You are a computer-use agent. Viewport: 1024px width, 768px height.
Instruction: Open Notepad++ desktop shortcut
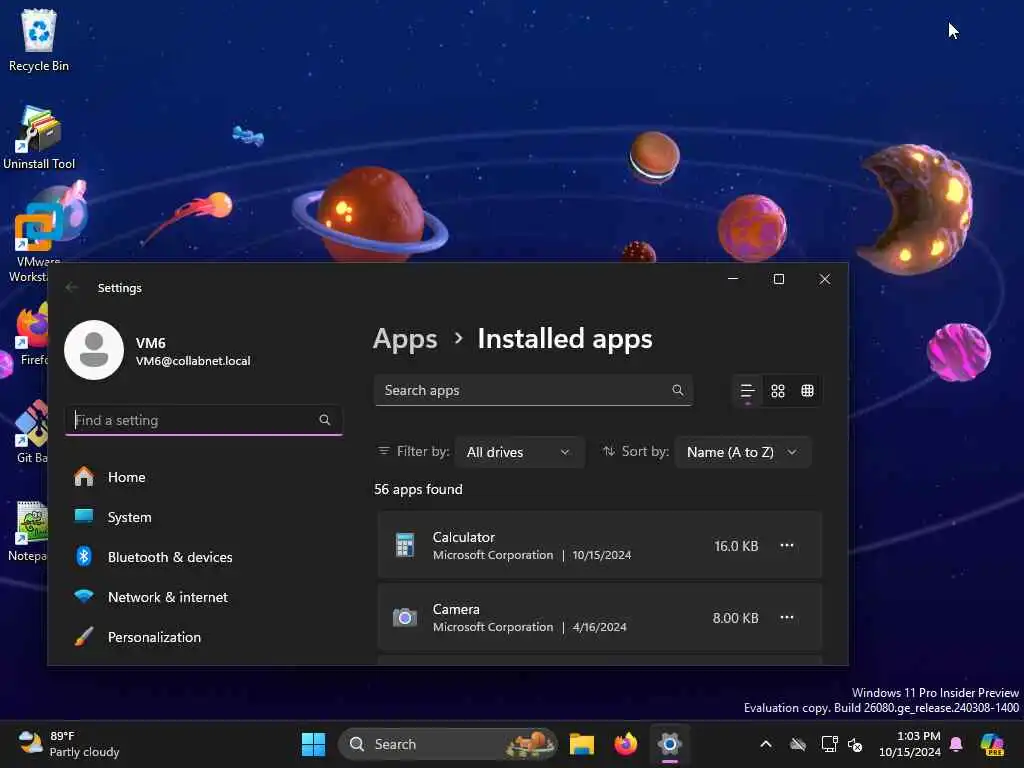point(29,530)
